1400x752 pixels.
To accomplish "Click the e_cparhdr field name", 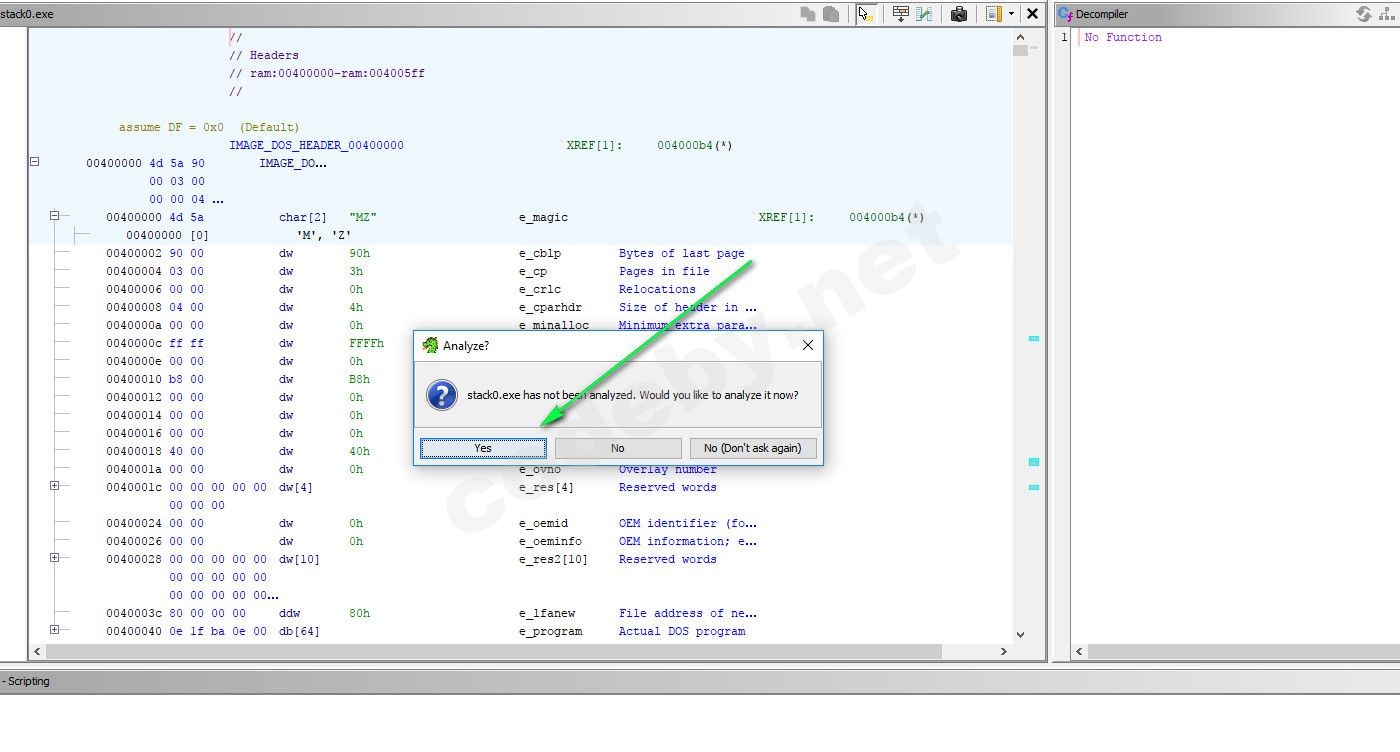I will coord(550,307).
